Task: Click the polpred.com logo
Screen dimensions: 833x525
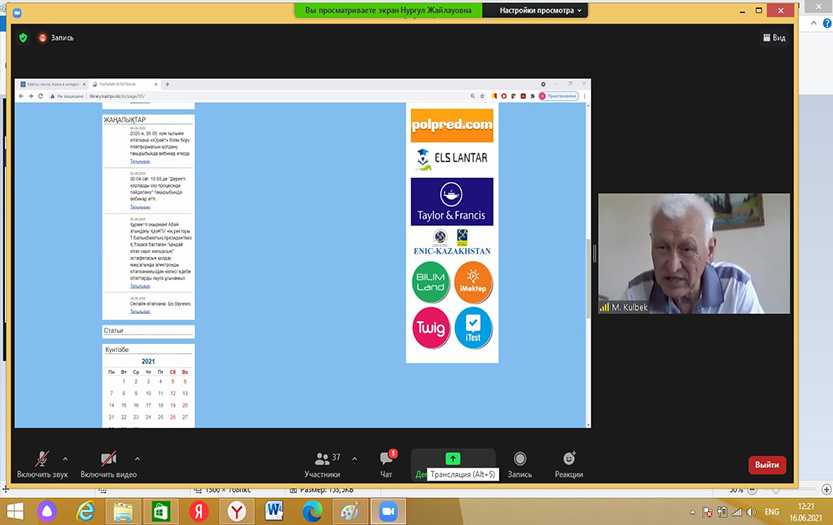Action: pyautogui.click(x=452, y=125)
